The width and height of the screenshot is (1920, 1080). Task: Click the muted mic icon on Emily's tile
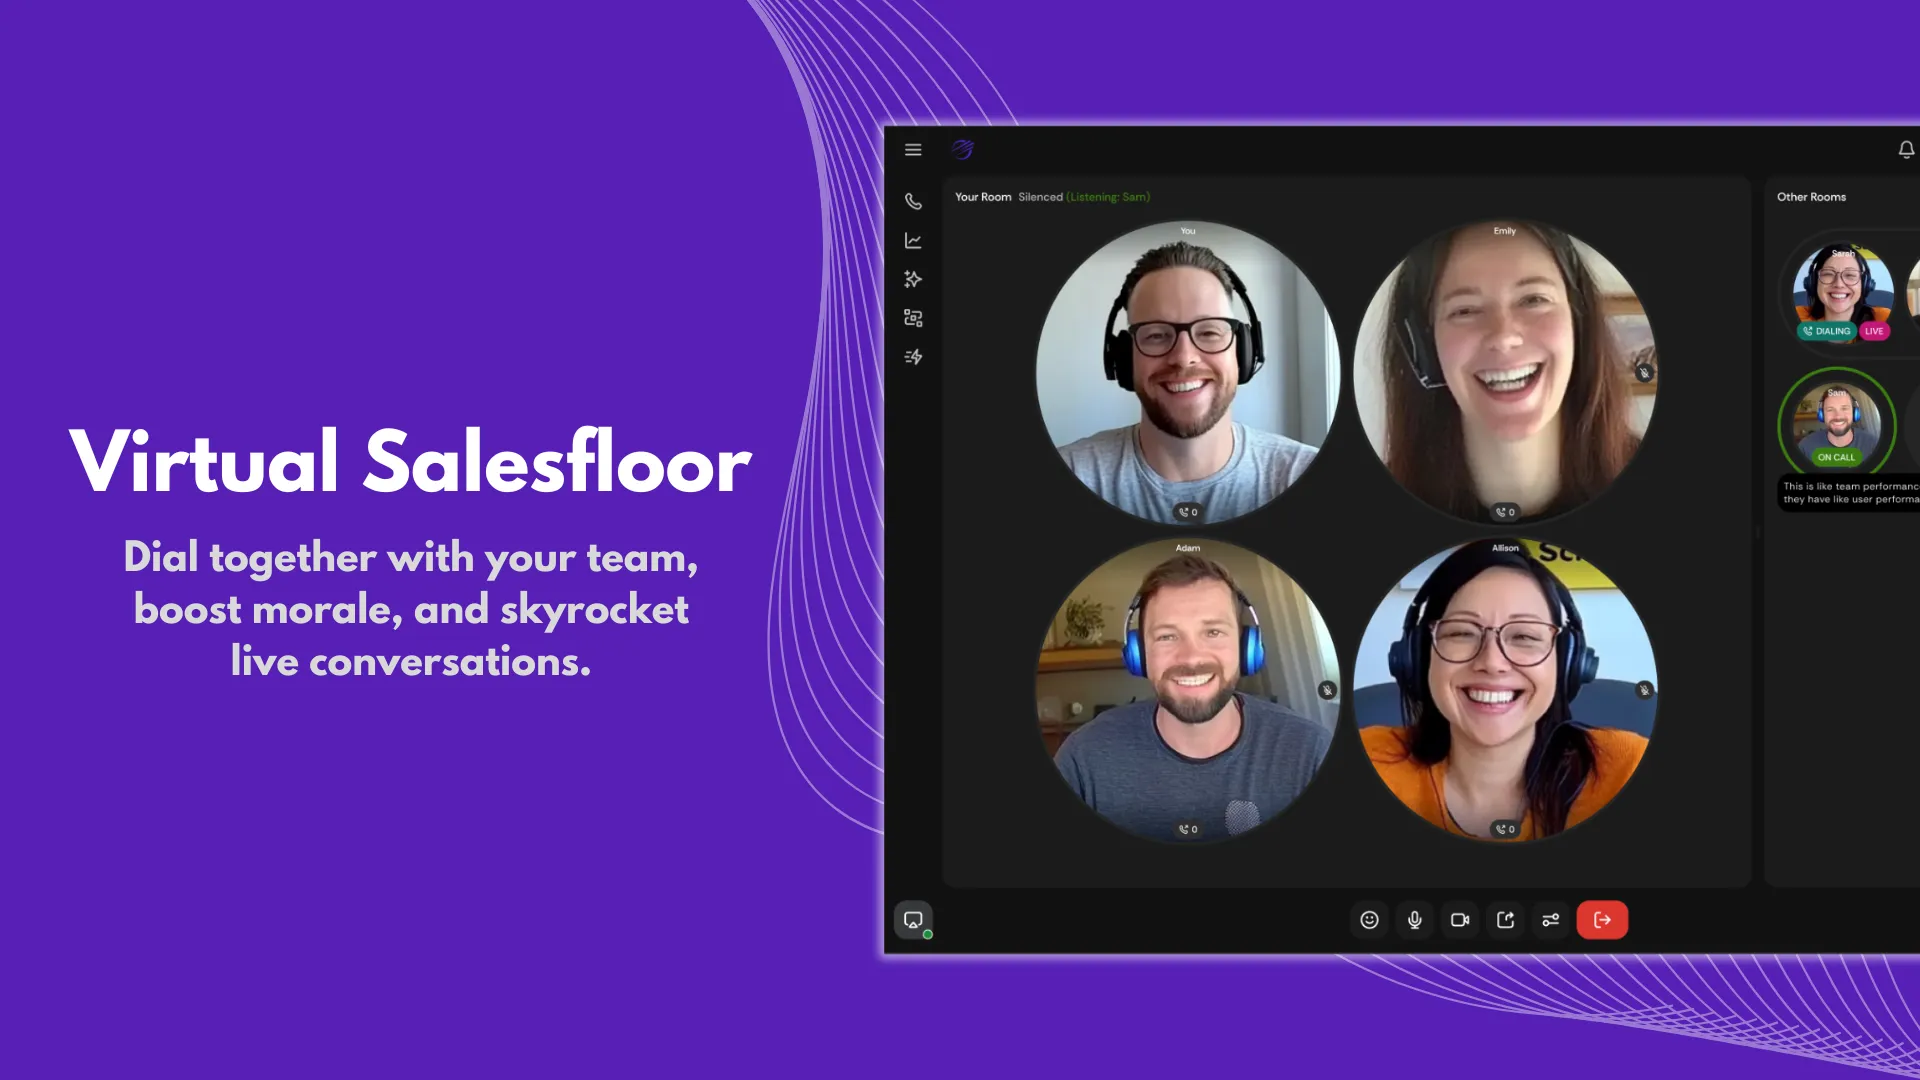(1644, 373)
